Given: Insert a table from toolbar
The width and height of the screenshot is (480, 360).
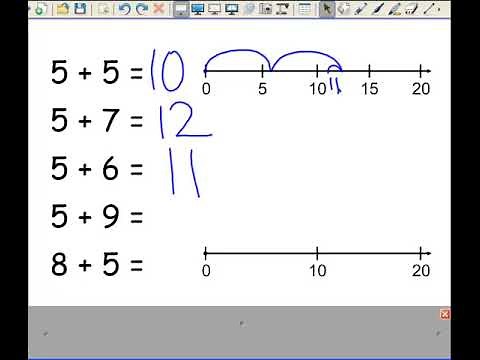Looking at the screenshot, I should (304, 9).
